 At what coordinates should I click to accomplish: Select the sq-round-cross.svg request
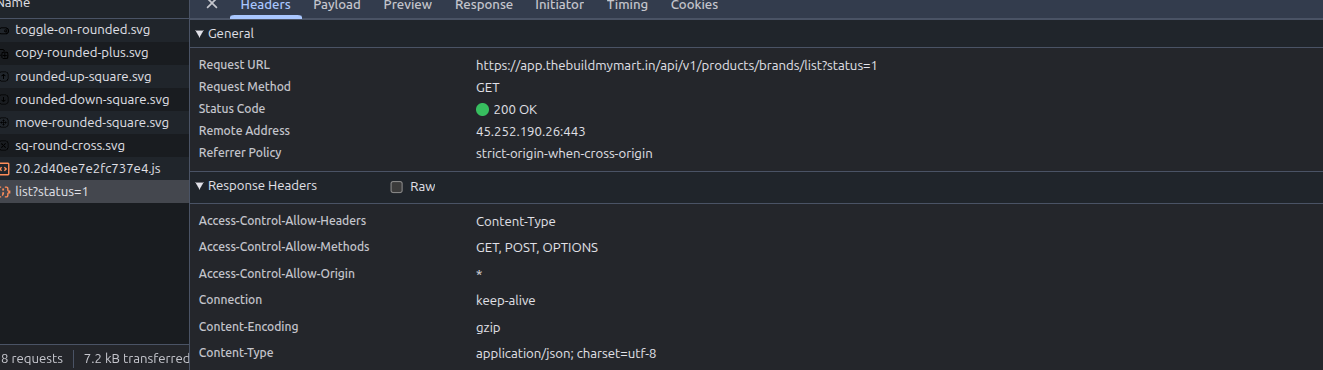tap(94, 145)
